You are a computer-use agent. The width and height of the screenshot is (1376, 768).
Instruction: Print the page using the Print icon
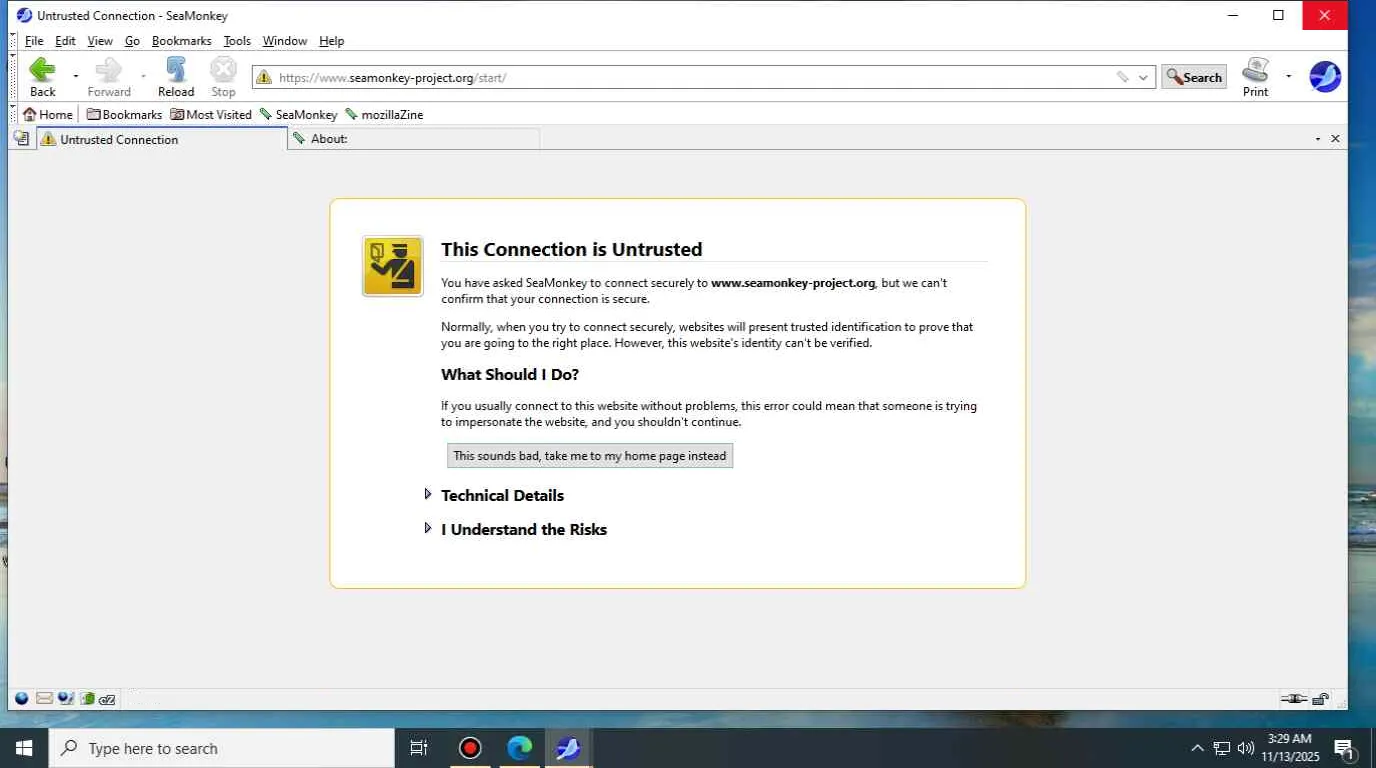tap(1255, 76)
